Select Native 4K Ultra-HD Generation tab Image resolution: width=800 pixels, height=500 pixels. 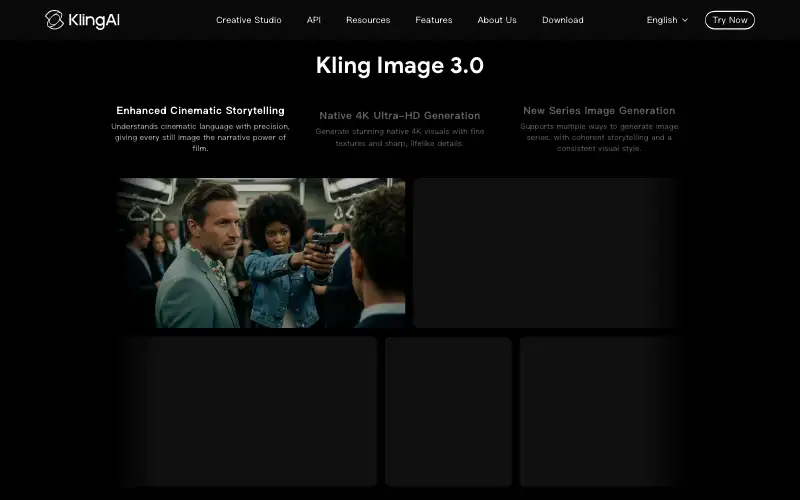[x=399, y=129]
